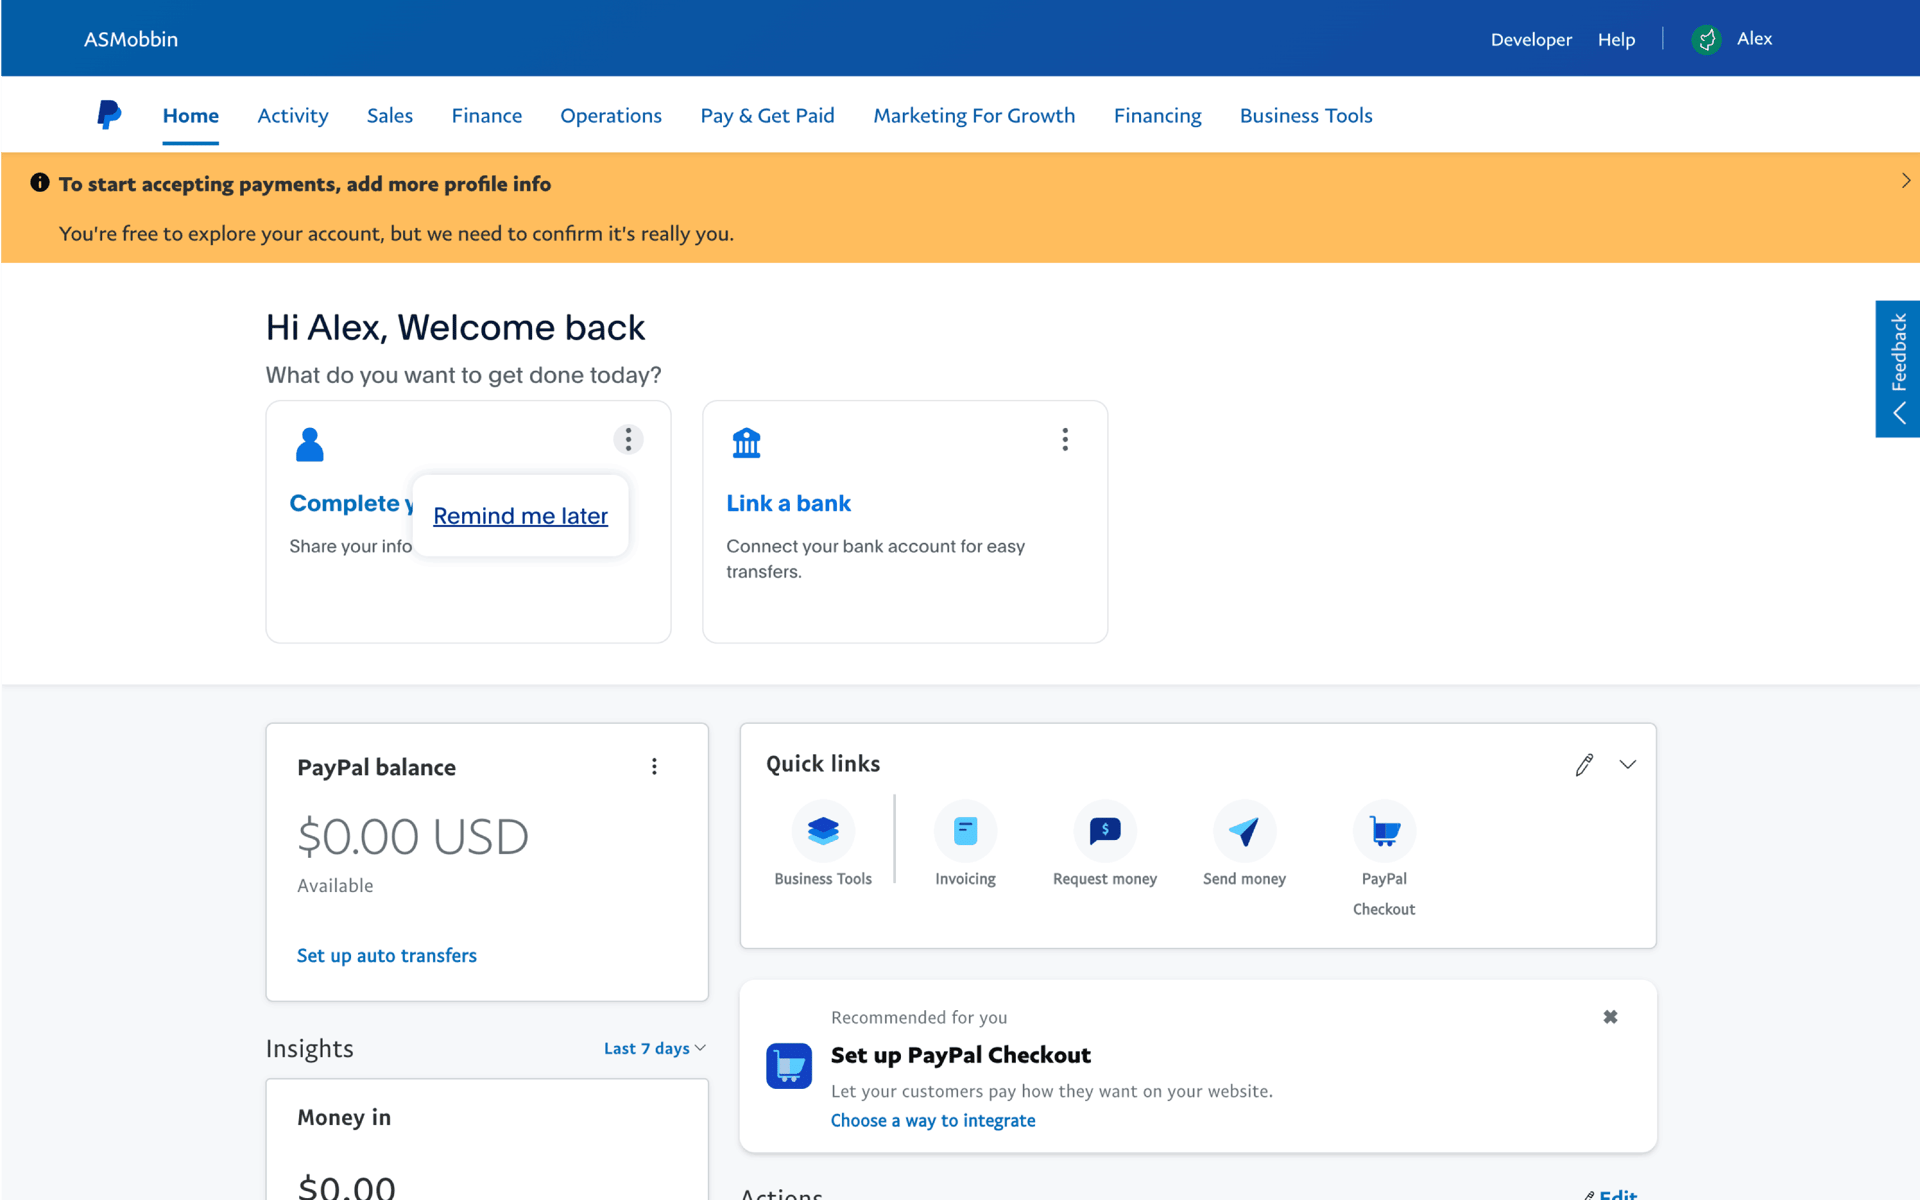
Task: Expand the orange banner's right chevron
Action: click(x=1906, y=181)
